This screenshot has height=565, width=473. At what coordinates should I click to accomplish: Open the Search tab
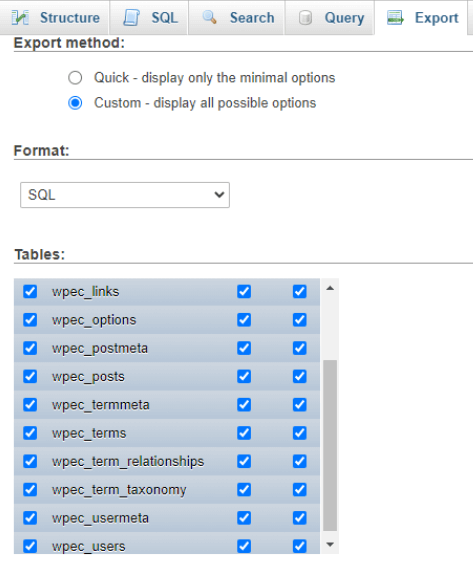click(x=237, y=18)
